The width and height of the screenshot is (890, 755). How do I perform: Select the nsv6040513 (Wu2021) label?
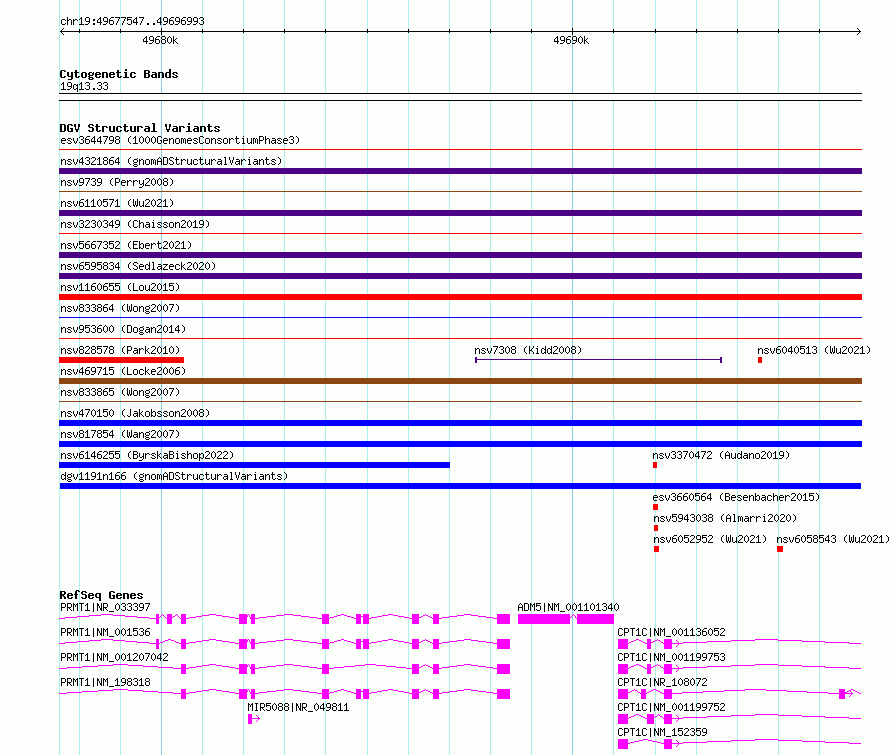coord(814,350)
